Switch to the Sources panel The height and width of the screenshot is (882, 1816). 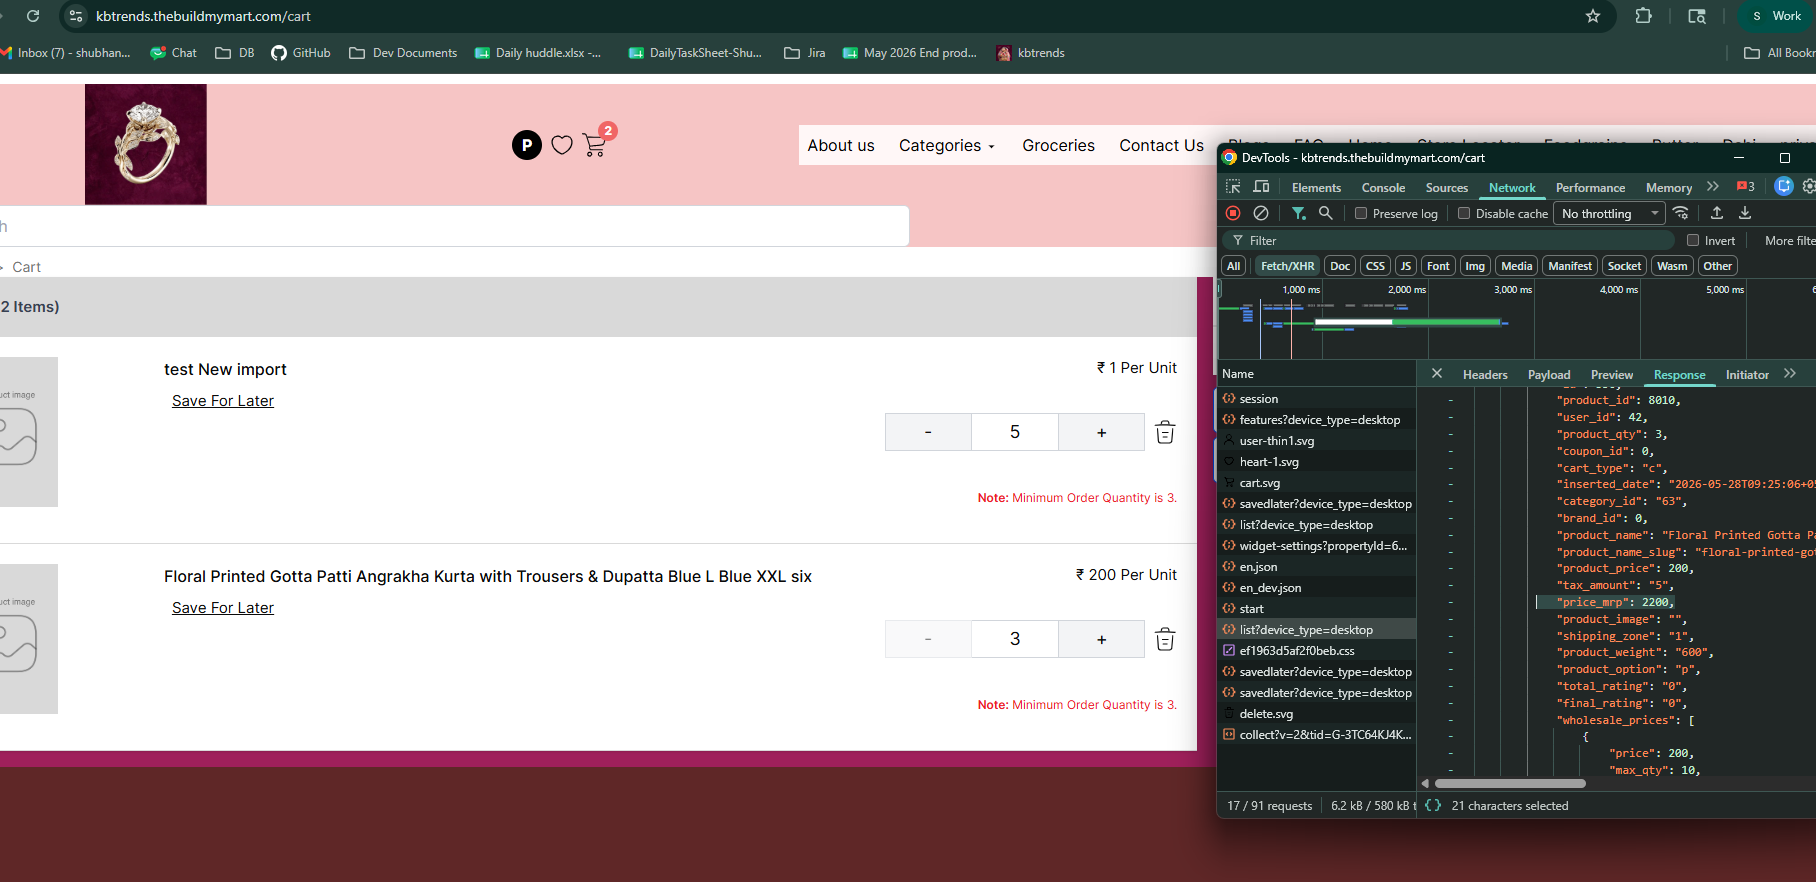[1447, 187]
